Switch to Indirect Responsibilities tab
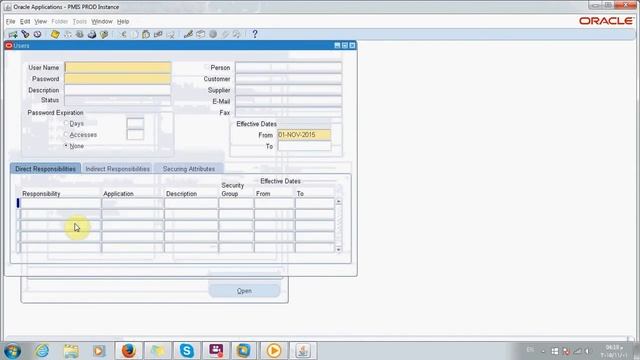Viewport: 640px width, 360px height. tap(118, 169)
